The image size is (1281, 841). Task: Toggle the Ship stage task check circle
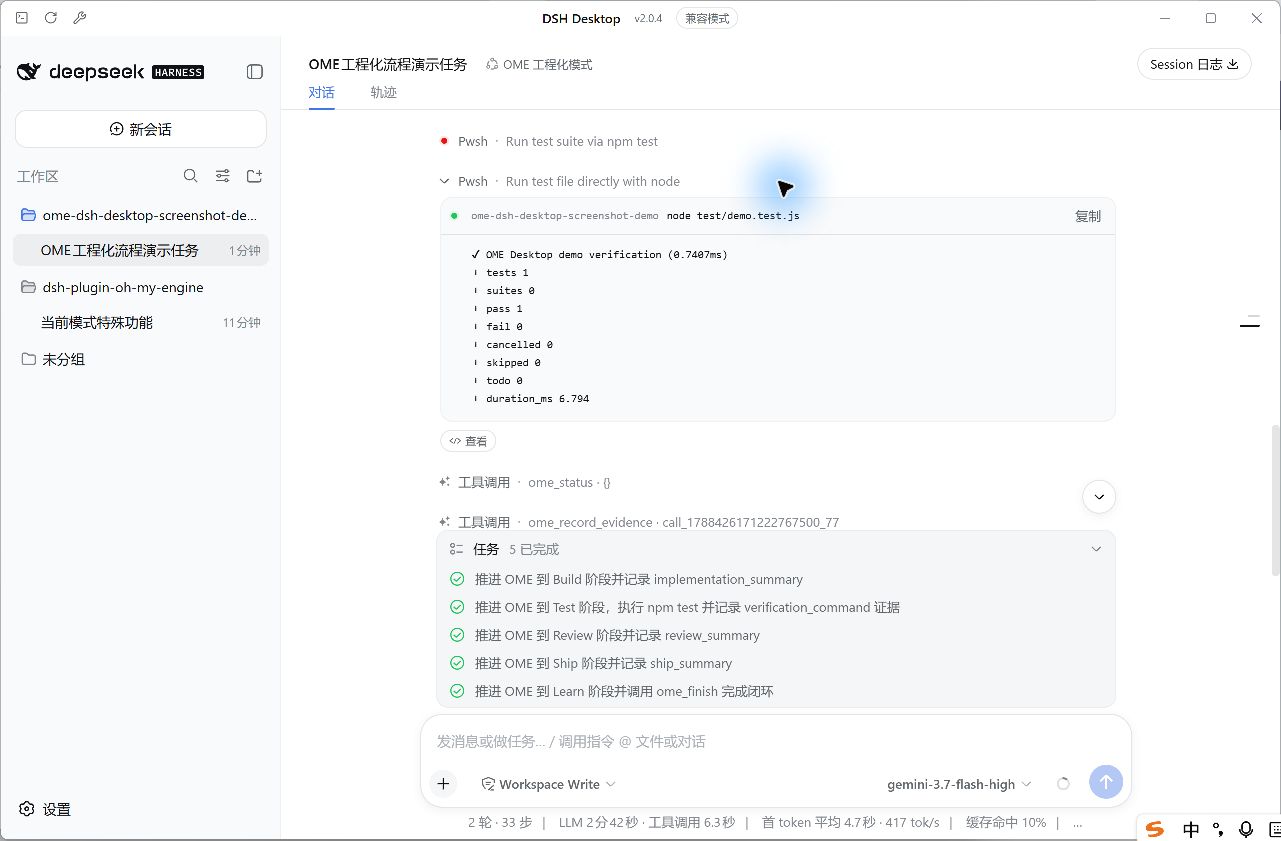(457, 663)
